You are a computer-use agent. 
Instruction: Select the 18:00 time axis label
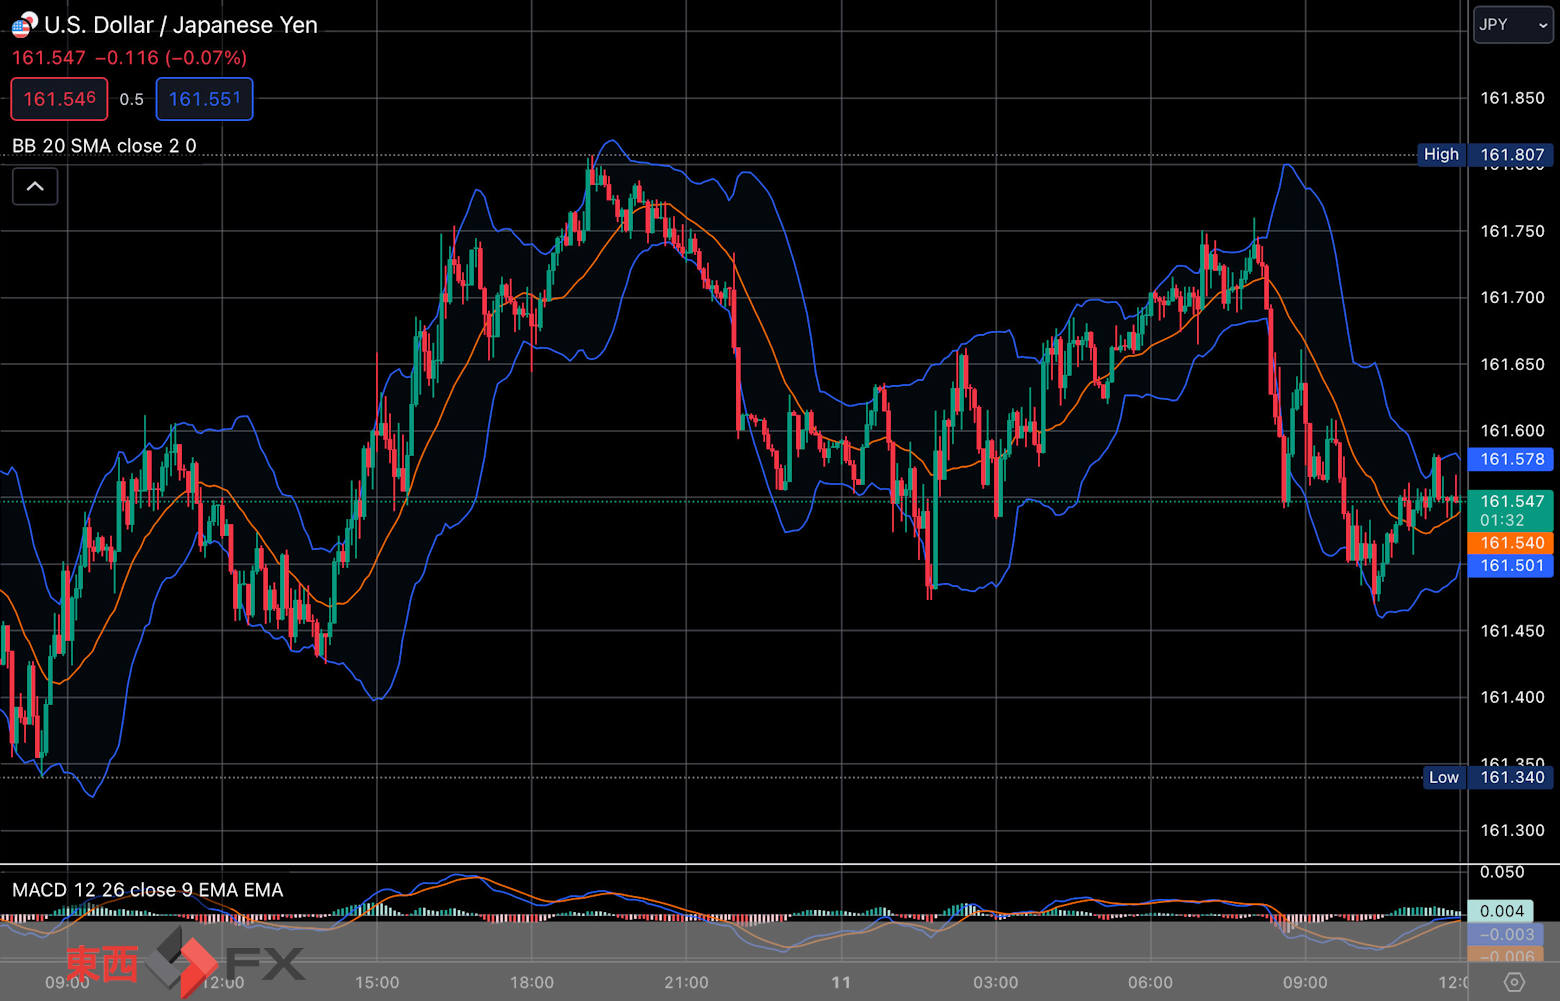(x=532, y=983)
